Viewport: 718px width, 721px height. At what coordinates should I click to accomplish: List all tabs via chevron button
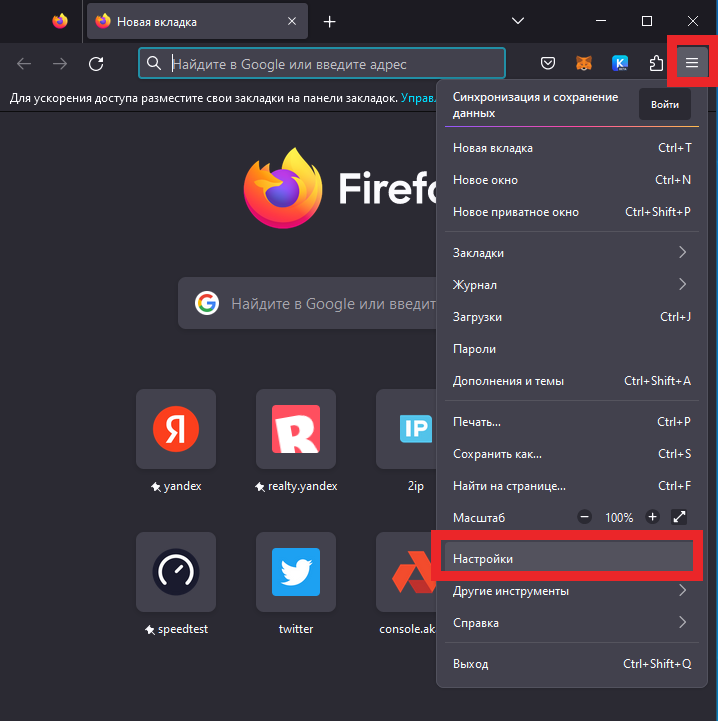coord(518,21)
